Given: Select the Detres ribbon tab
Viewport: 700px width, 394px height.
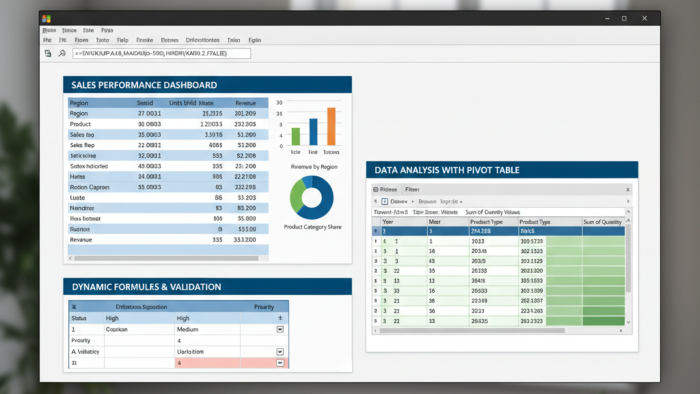Looking at the screenshot, I should point(170,40).
